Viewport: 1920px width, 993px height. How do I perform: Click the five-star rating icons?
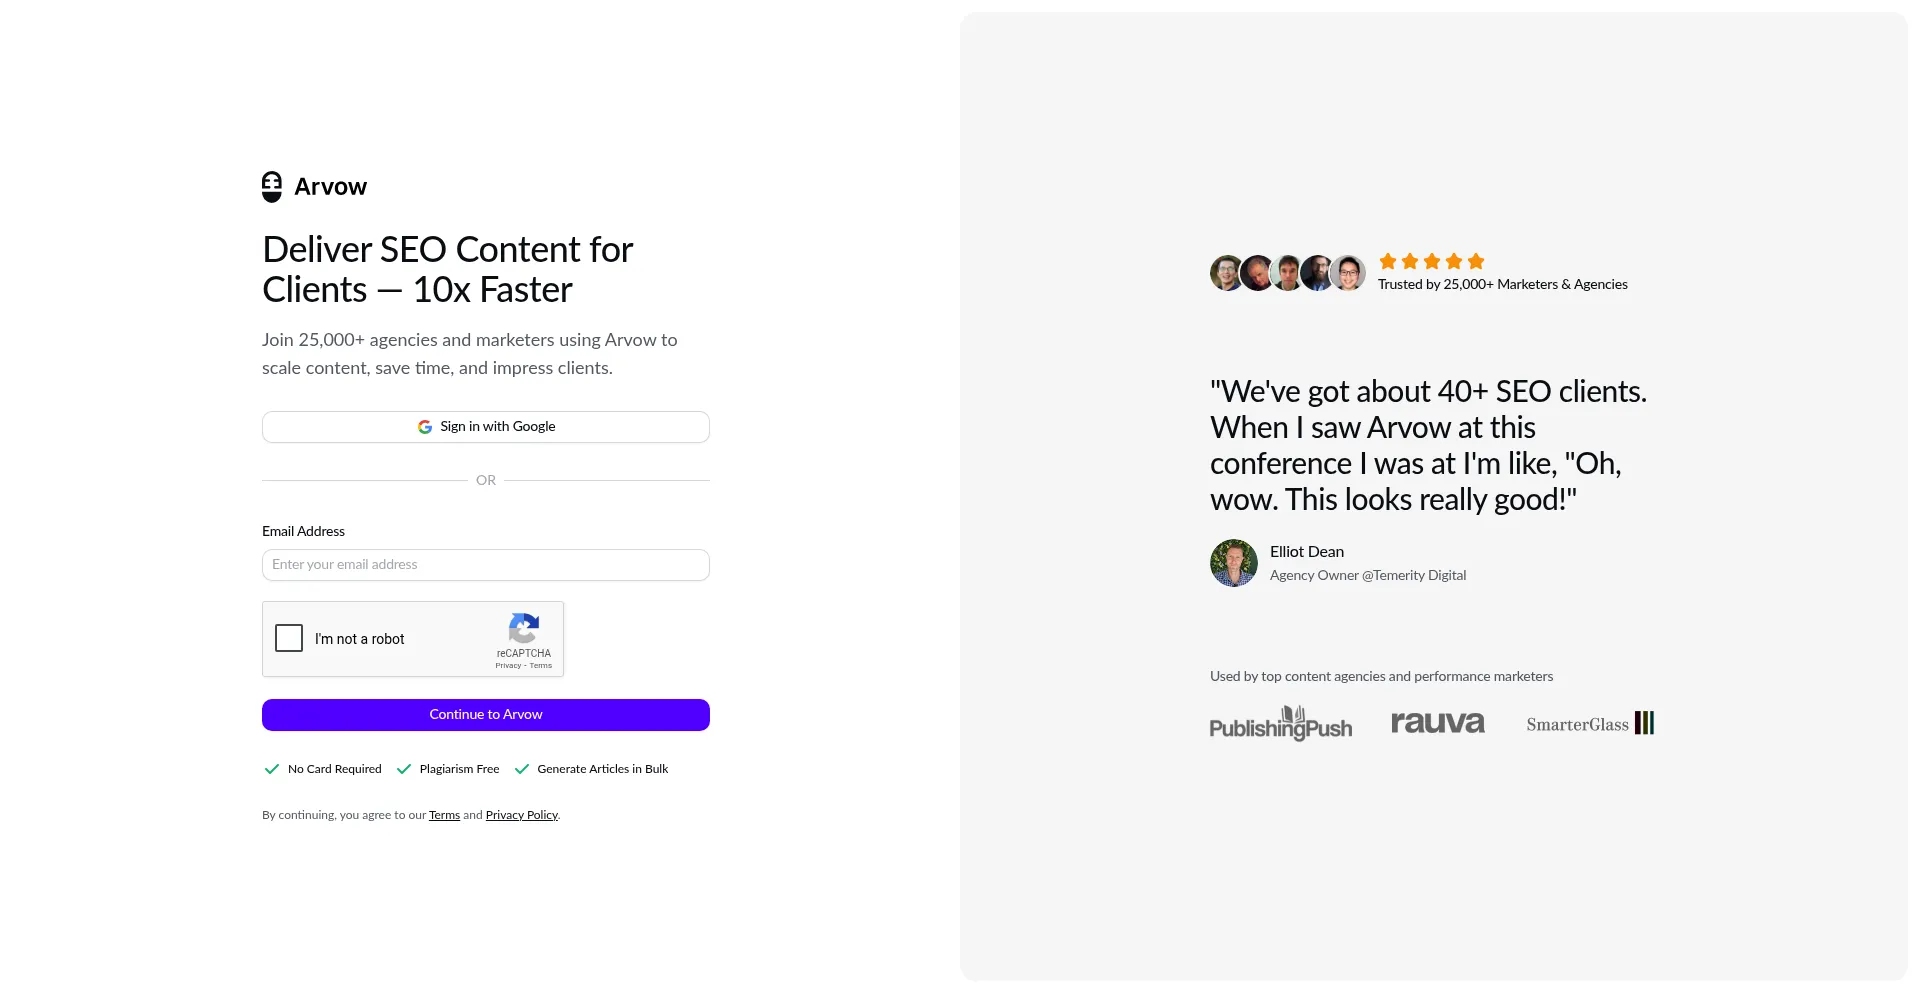(1432, 262)
